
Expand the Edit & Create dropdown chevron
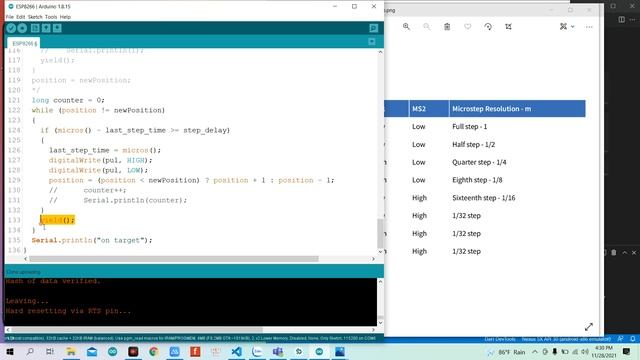point(573,27)
